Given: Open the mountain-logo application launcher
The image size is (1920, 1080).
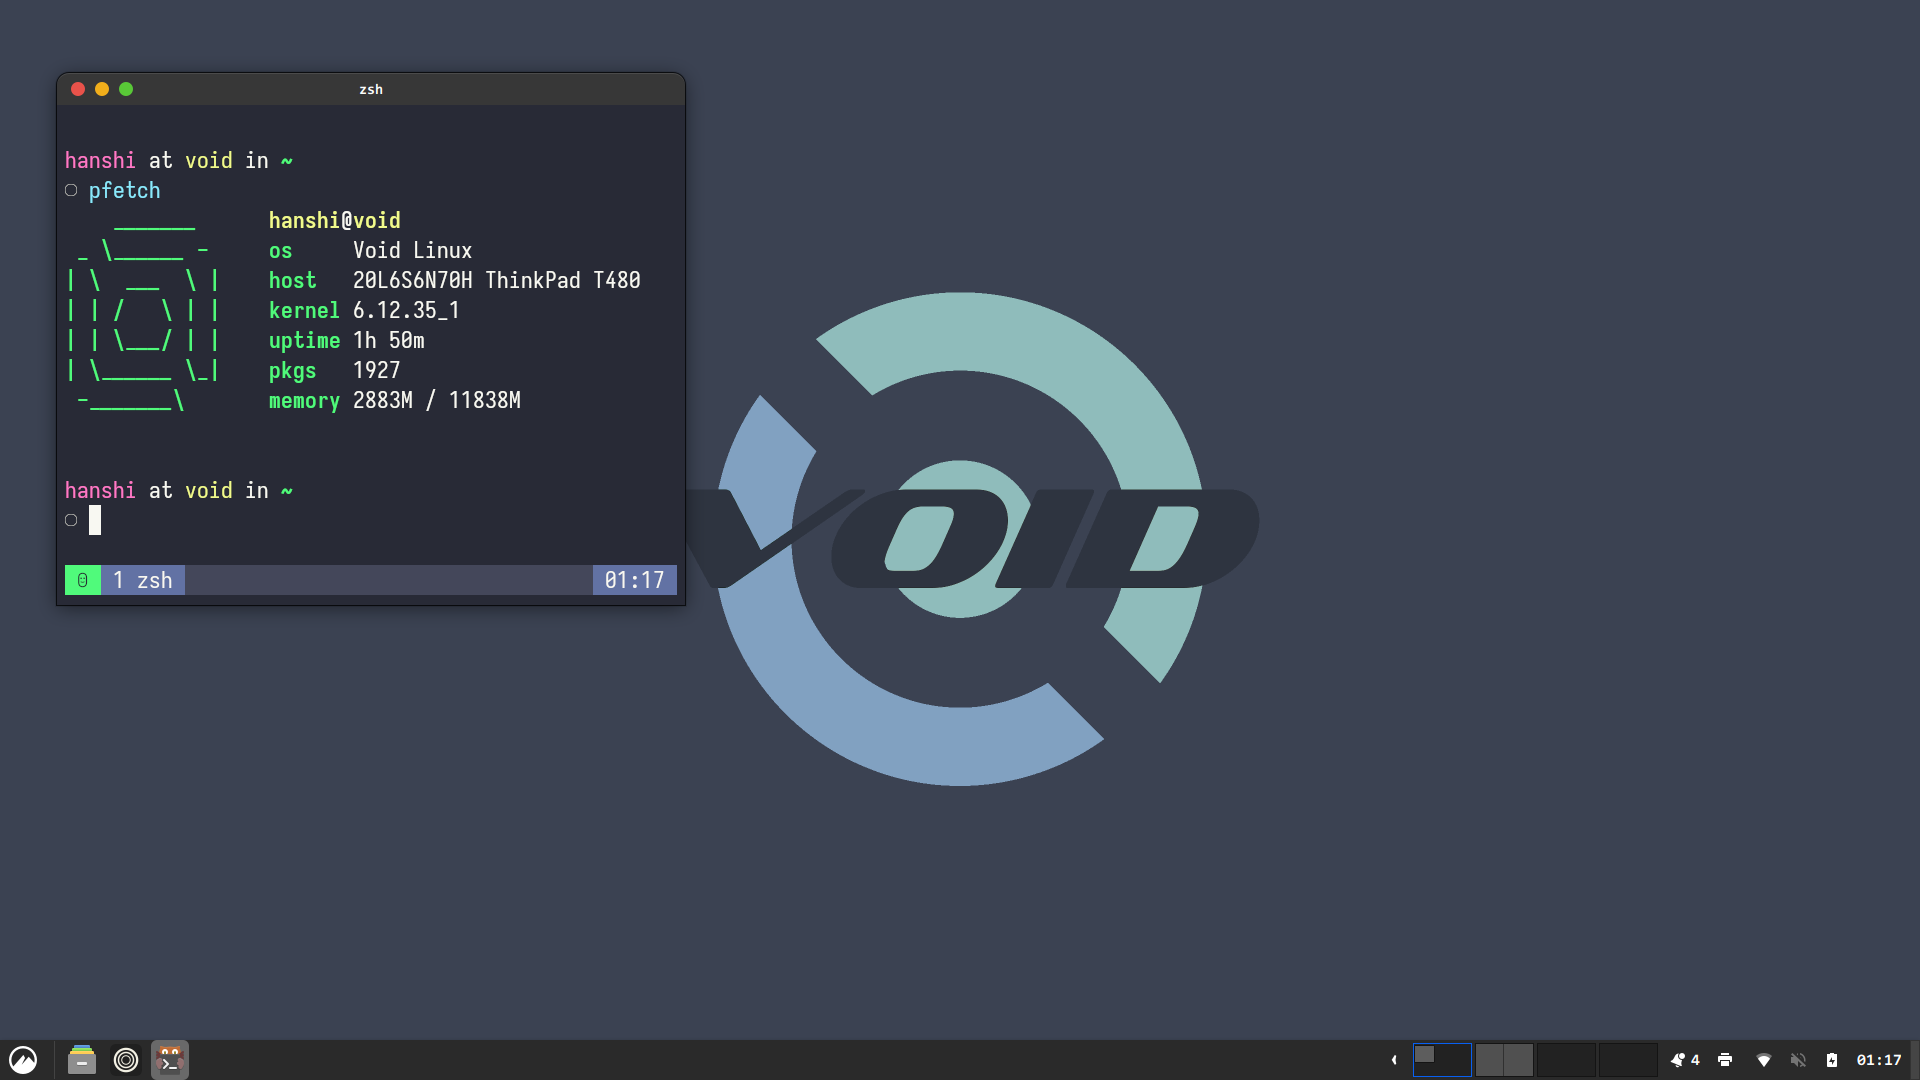Looking at the screenshot, I should [23, 1060].
